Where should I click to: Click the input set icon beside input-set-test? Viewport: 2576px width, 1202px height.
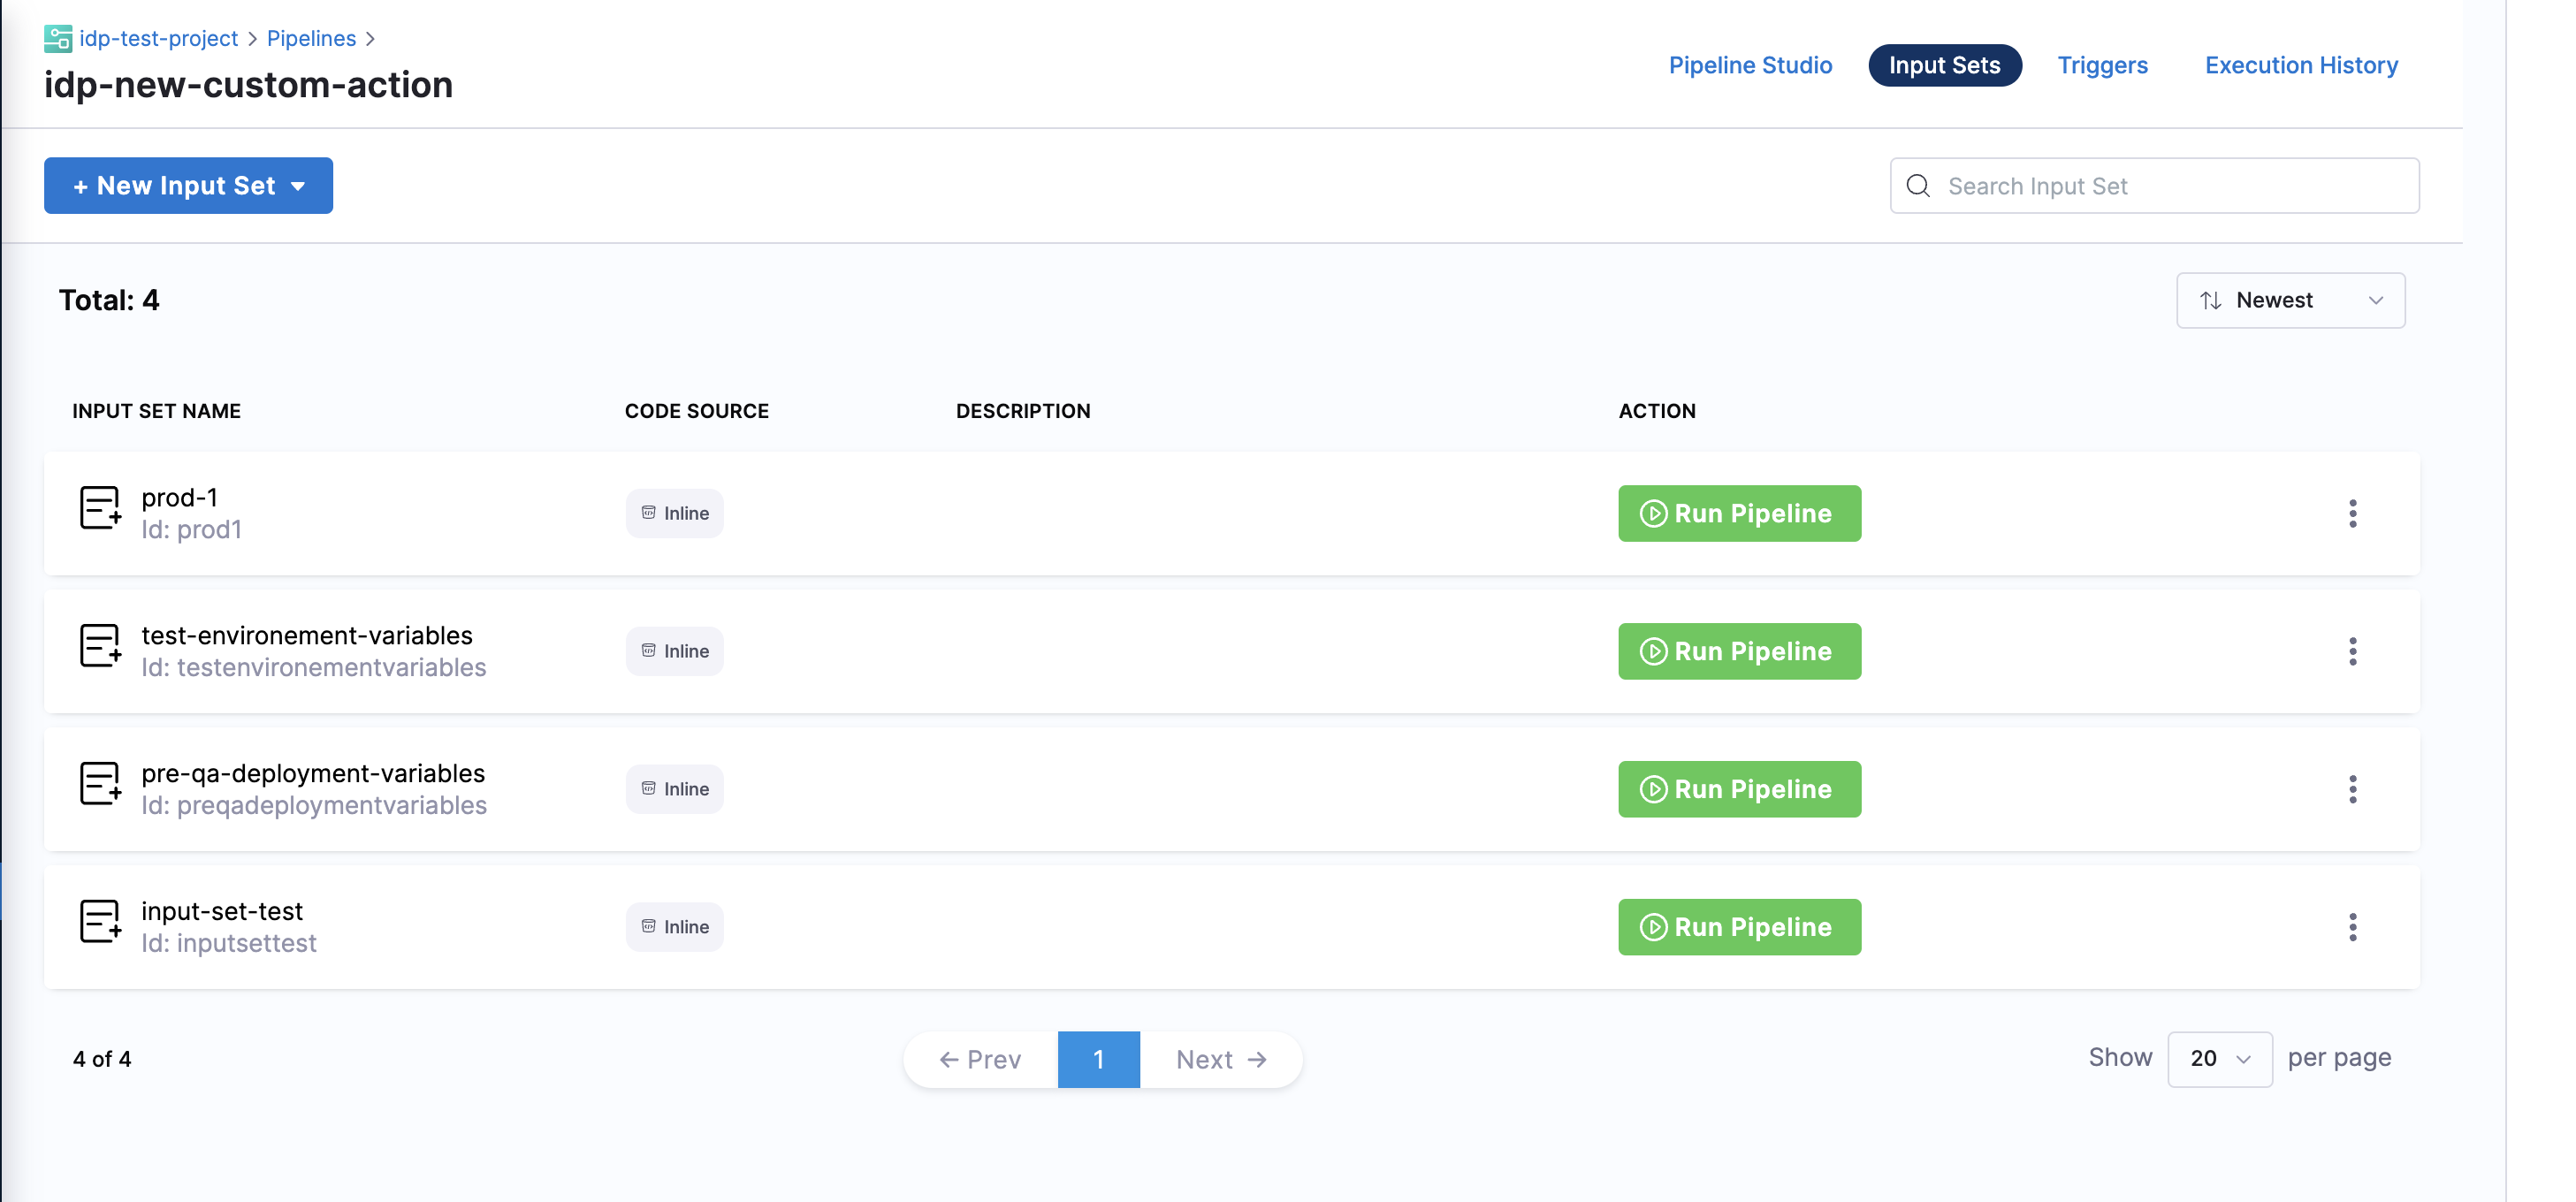[100, 923]
